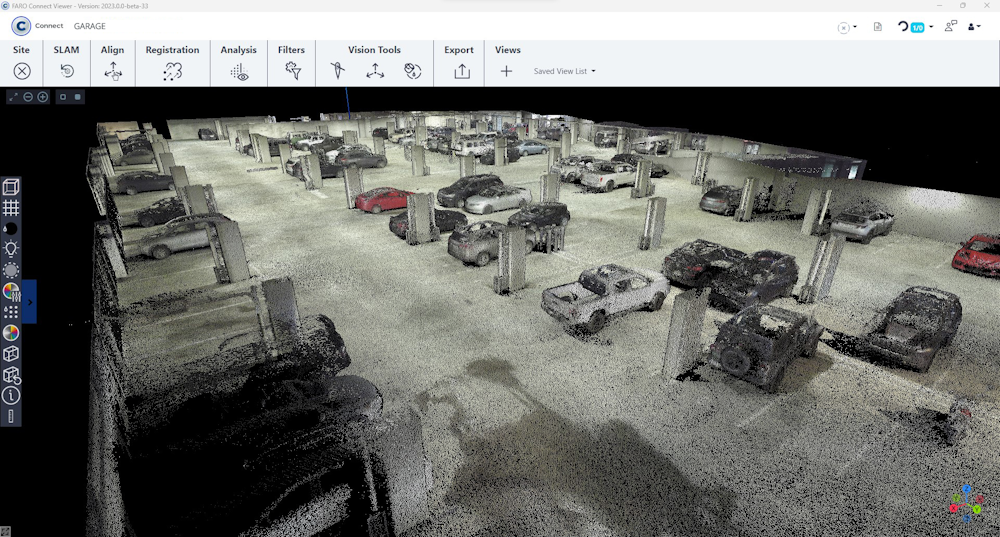Open the Align tool

pos(113,71)
